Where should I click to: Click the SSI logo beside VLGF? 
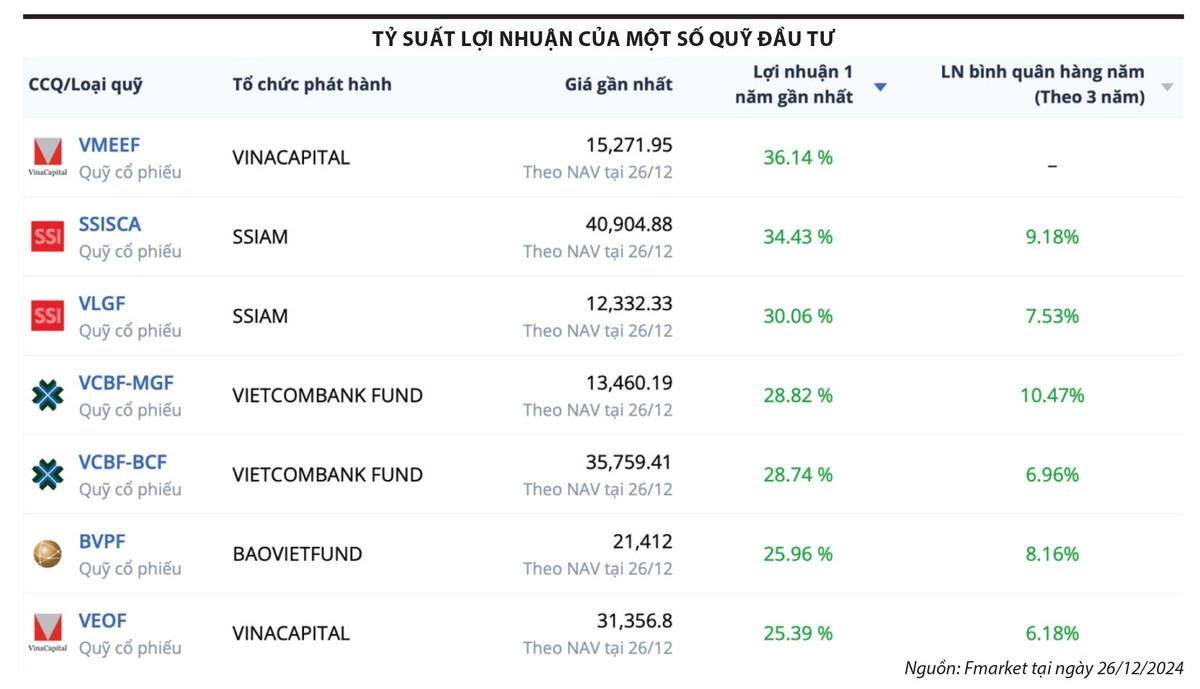[x=47, y=316]
